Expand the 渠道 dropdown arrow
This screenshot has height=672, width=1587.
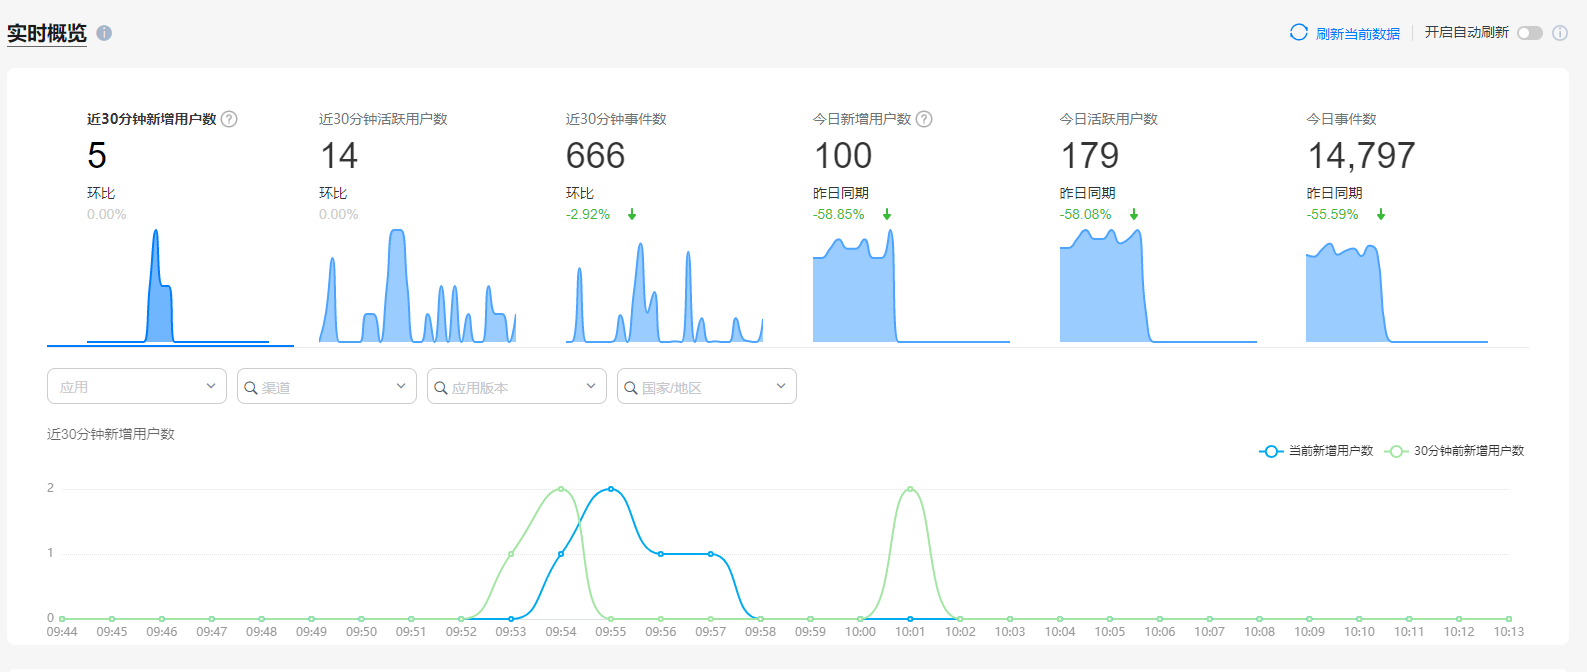(401, 386)
